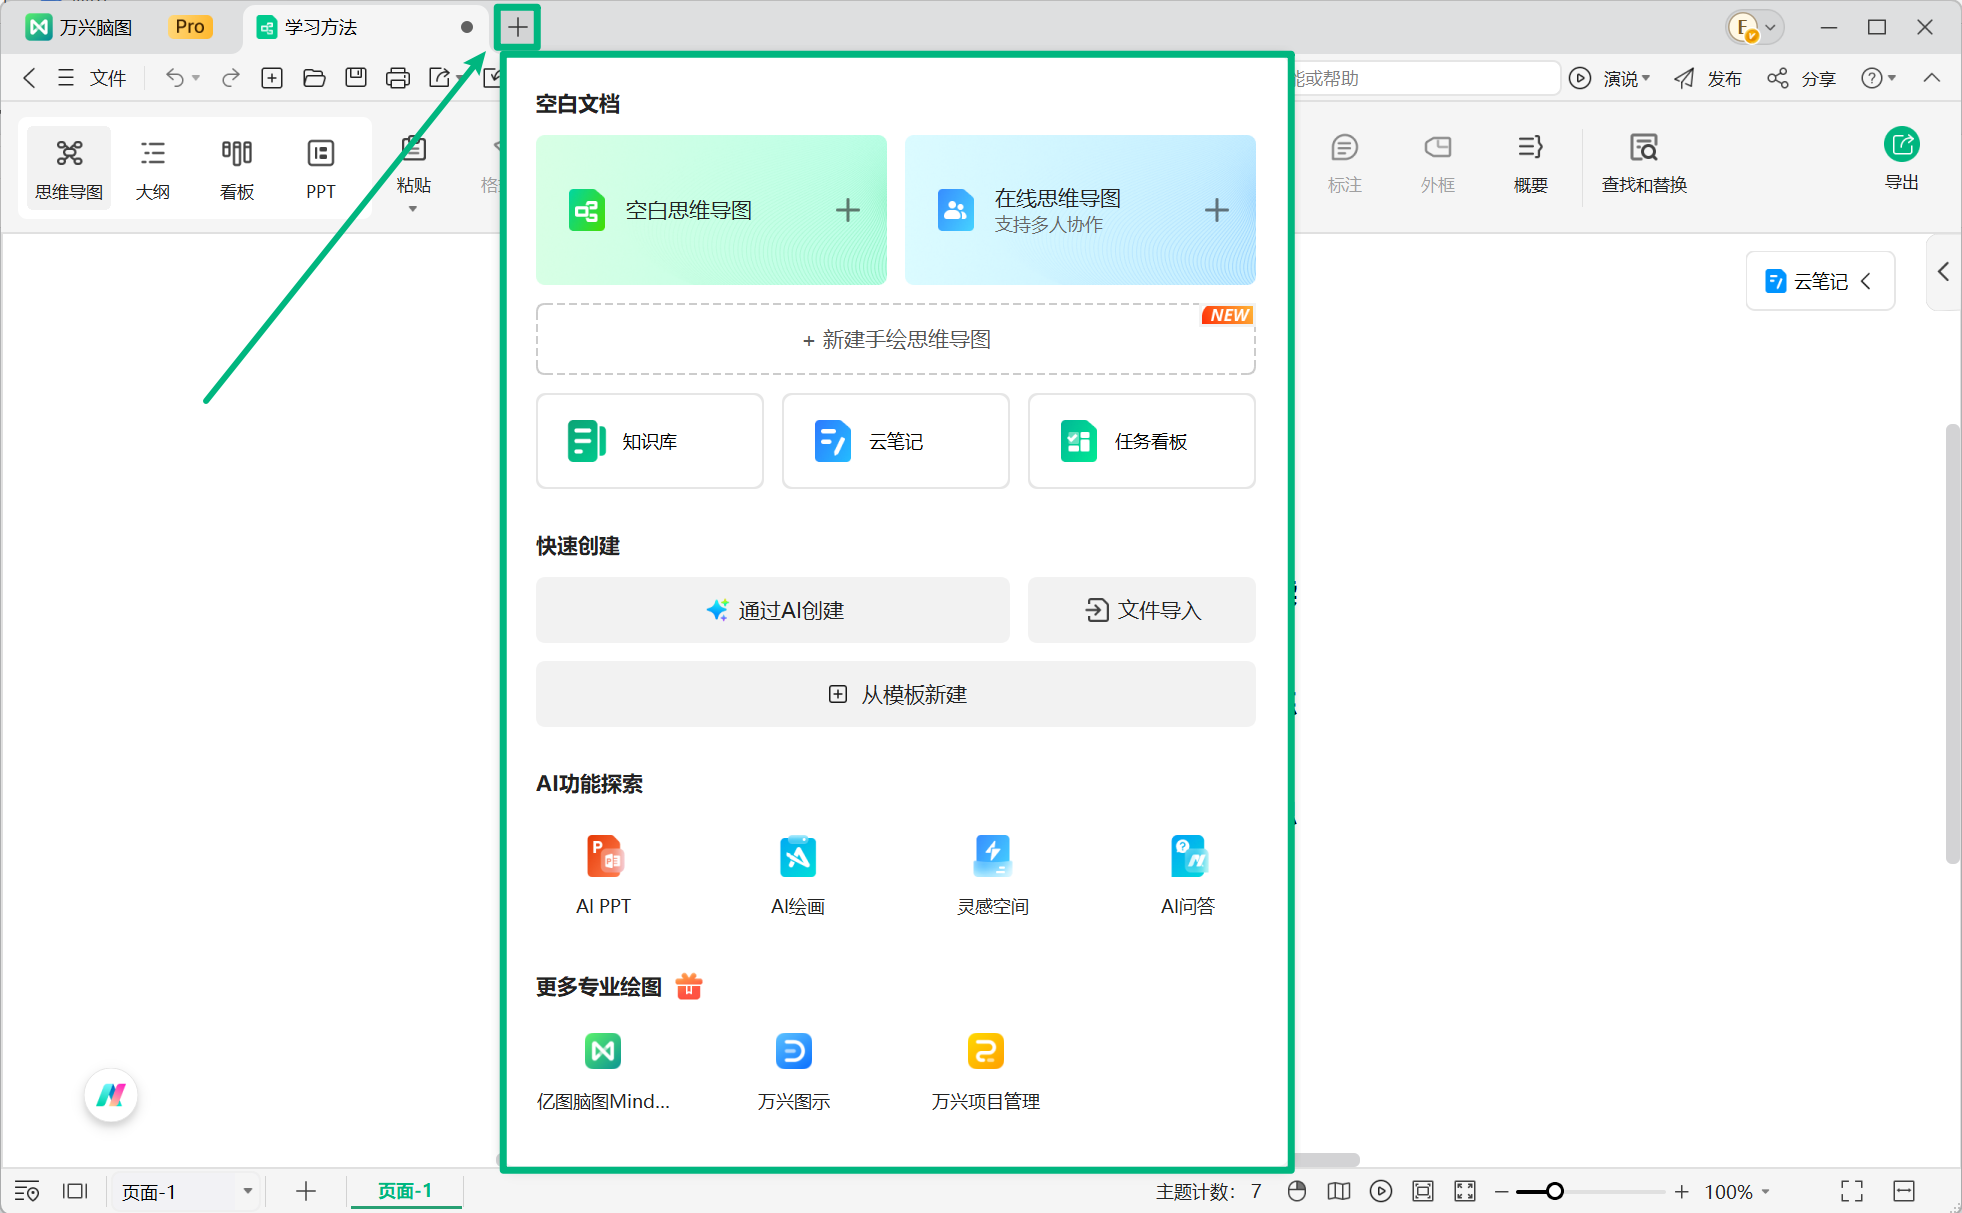
Task: Click the floating AI assistant icon
Action: pos(111,1095)
